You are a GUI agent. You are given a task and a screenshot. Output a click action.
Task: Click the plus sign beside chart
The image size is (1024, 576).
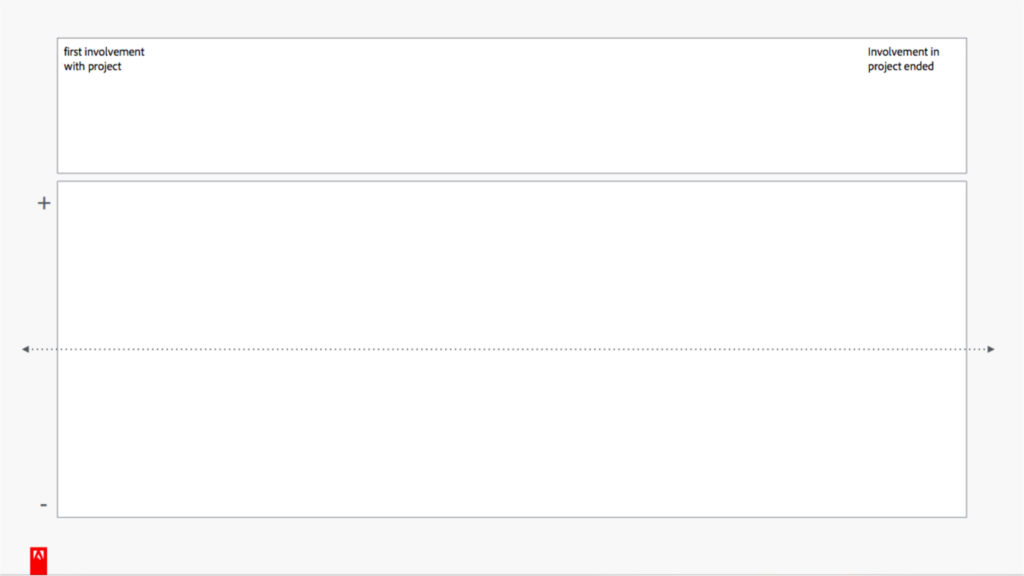click(44, 203)
